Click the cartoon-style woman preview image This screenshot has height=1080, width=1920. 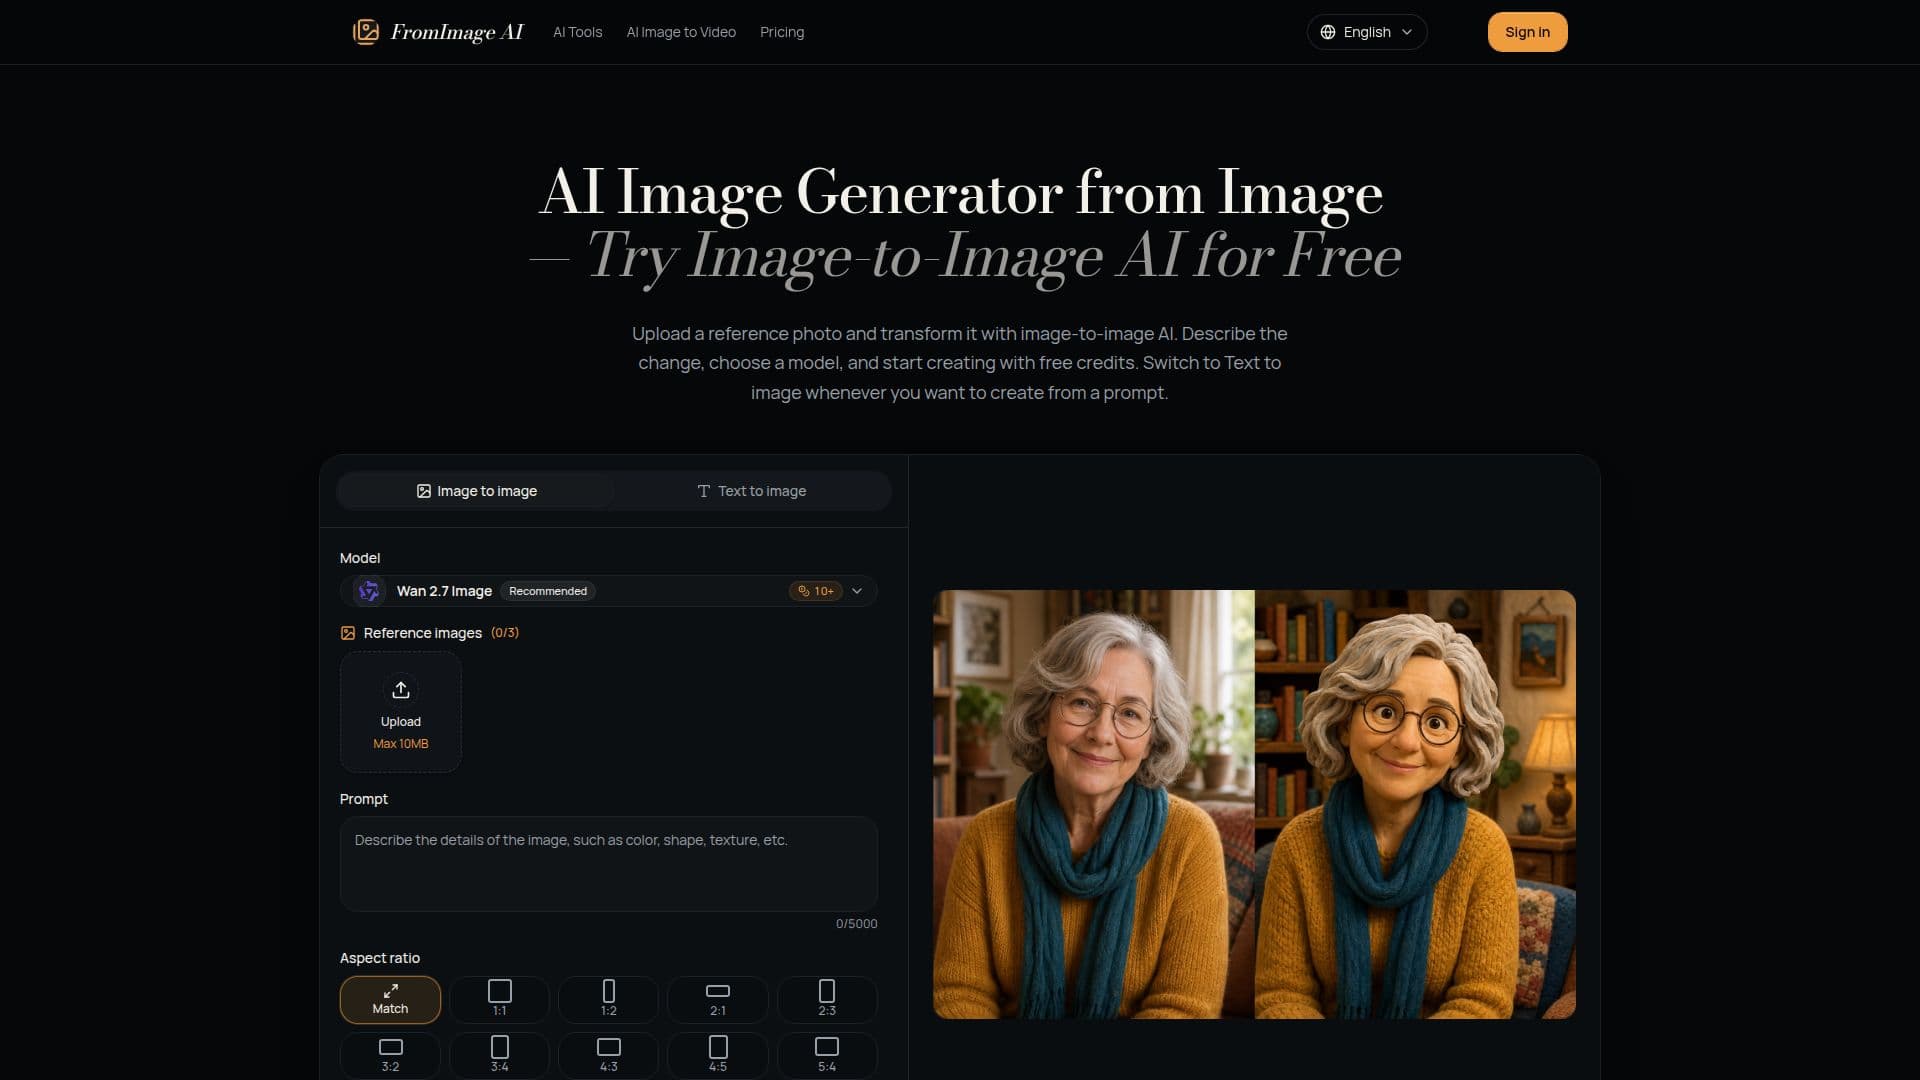1415,805
